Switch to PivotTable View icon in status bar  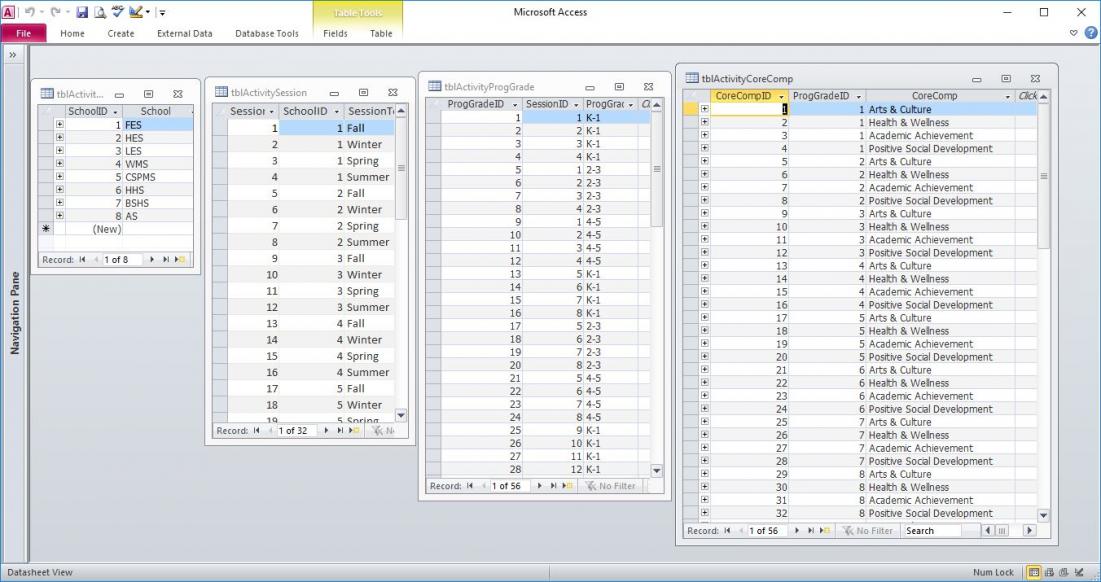click(1048, 573)
